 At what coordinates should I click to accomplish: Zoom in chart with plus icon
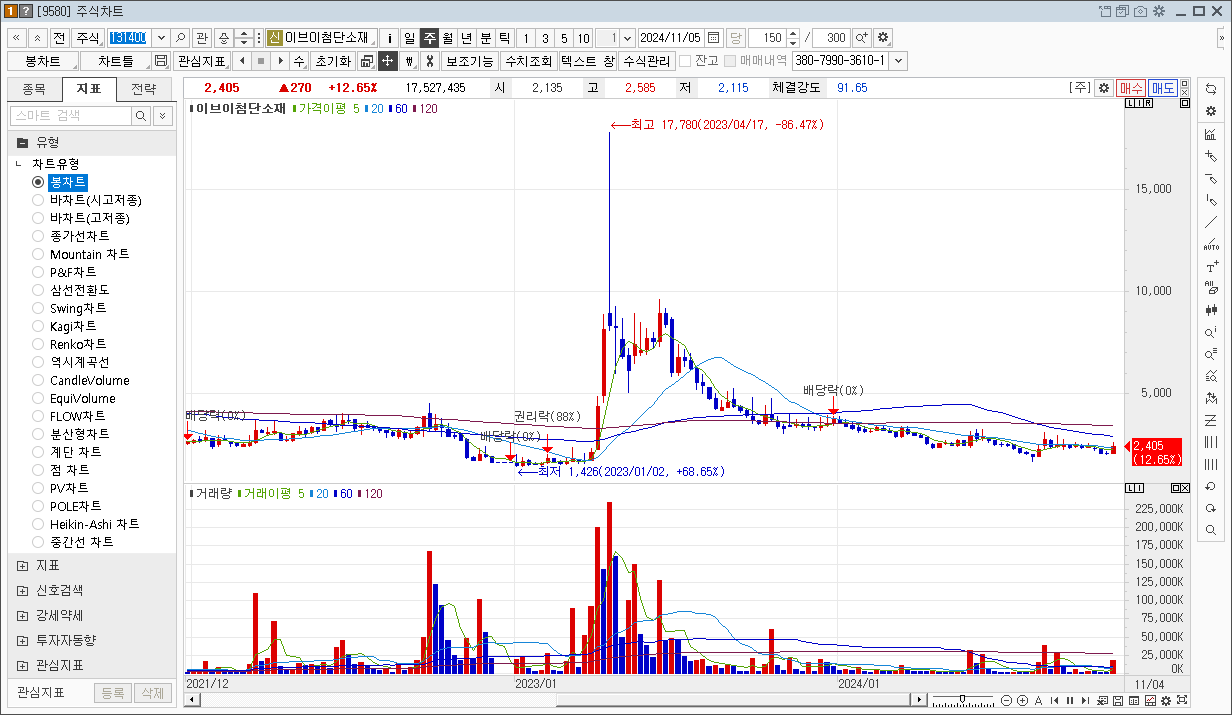[x=1022, y=700]
